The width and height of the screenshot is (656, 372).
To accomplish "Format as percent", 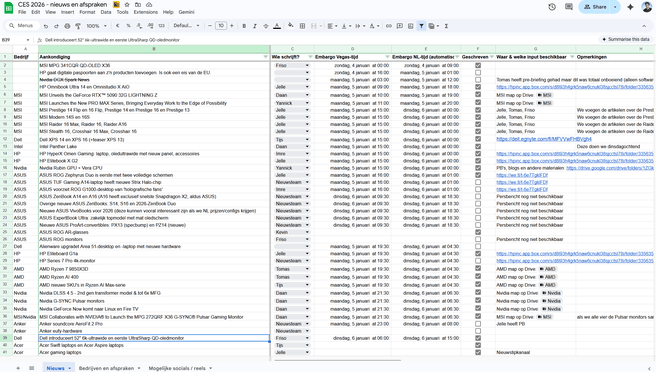I will [x=128, y=26].
